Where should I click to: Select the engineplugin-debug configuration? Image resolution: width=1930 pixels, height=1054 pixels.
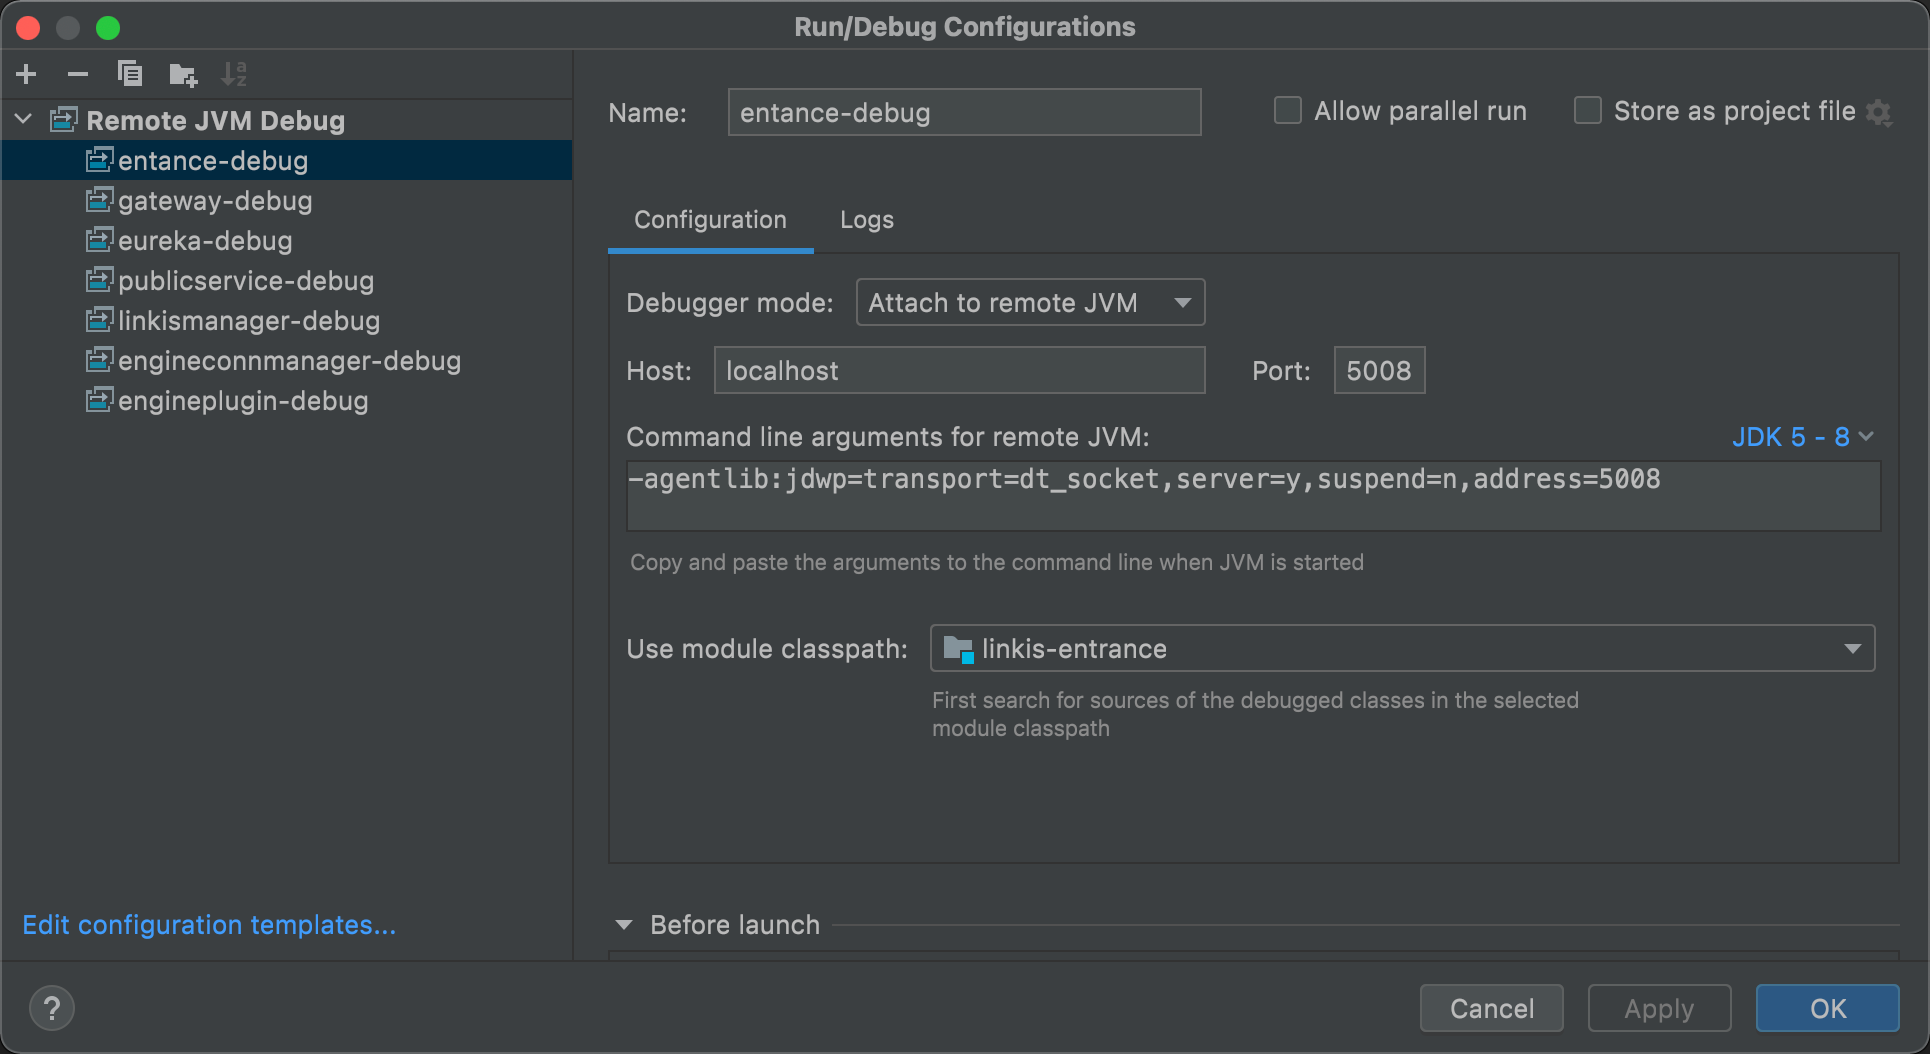point(242,401)
